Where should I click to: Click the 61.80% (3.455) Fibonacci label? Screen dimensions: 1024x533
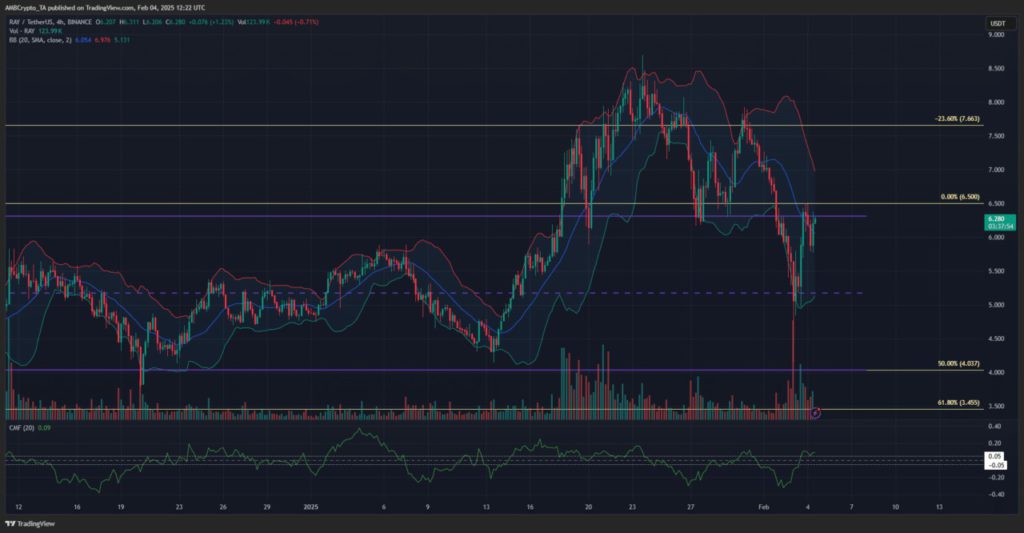coord(958,403)
